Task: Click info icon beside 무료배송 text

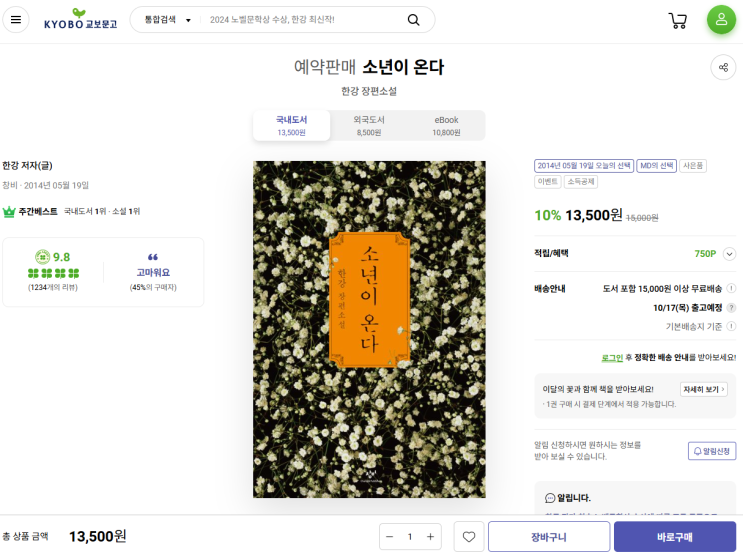Action: pyautogui.click(x=731, y=288)
